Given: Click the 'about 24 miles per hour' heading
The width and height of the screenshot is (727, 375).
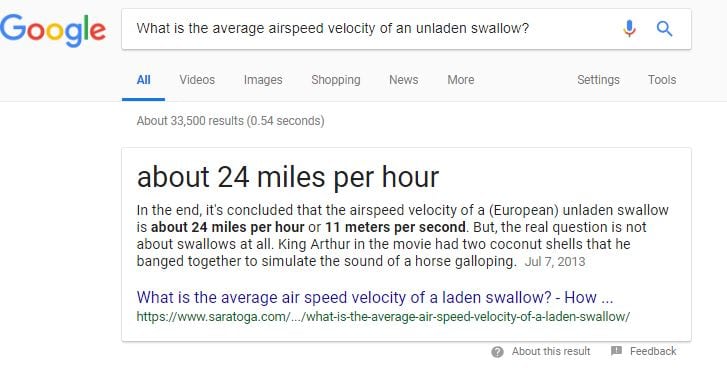Looking at the screenshot, I should [287, 178].
